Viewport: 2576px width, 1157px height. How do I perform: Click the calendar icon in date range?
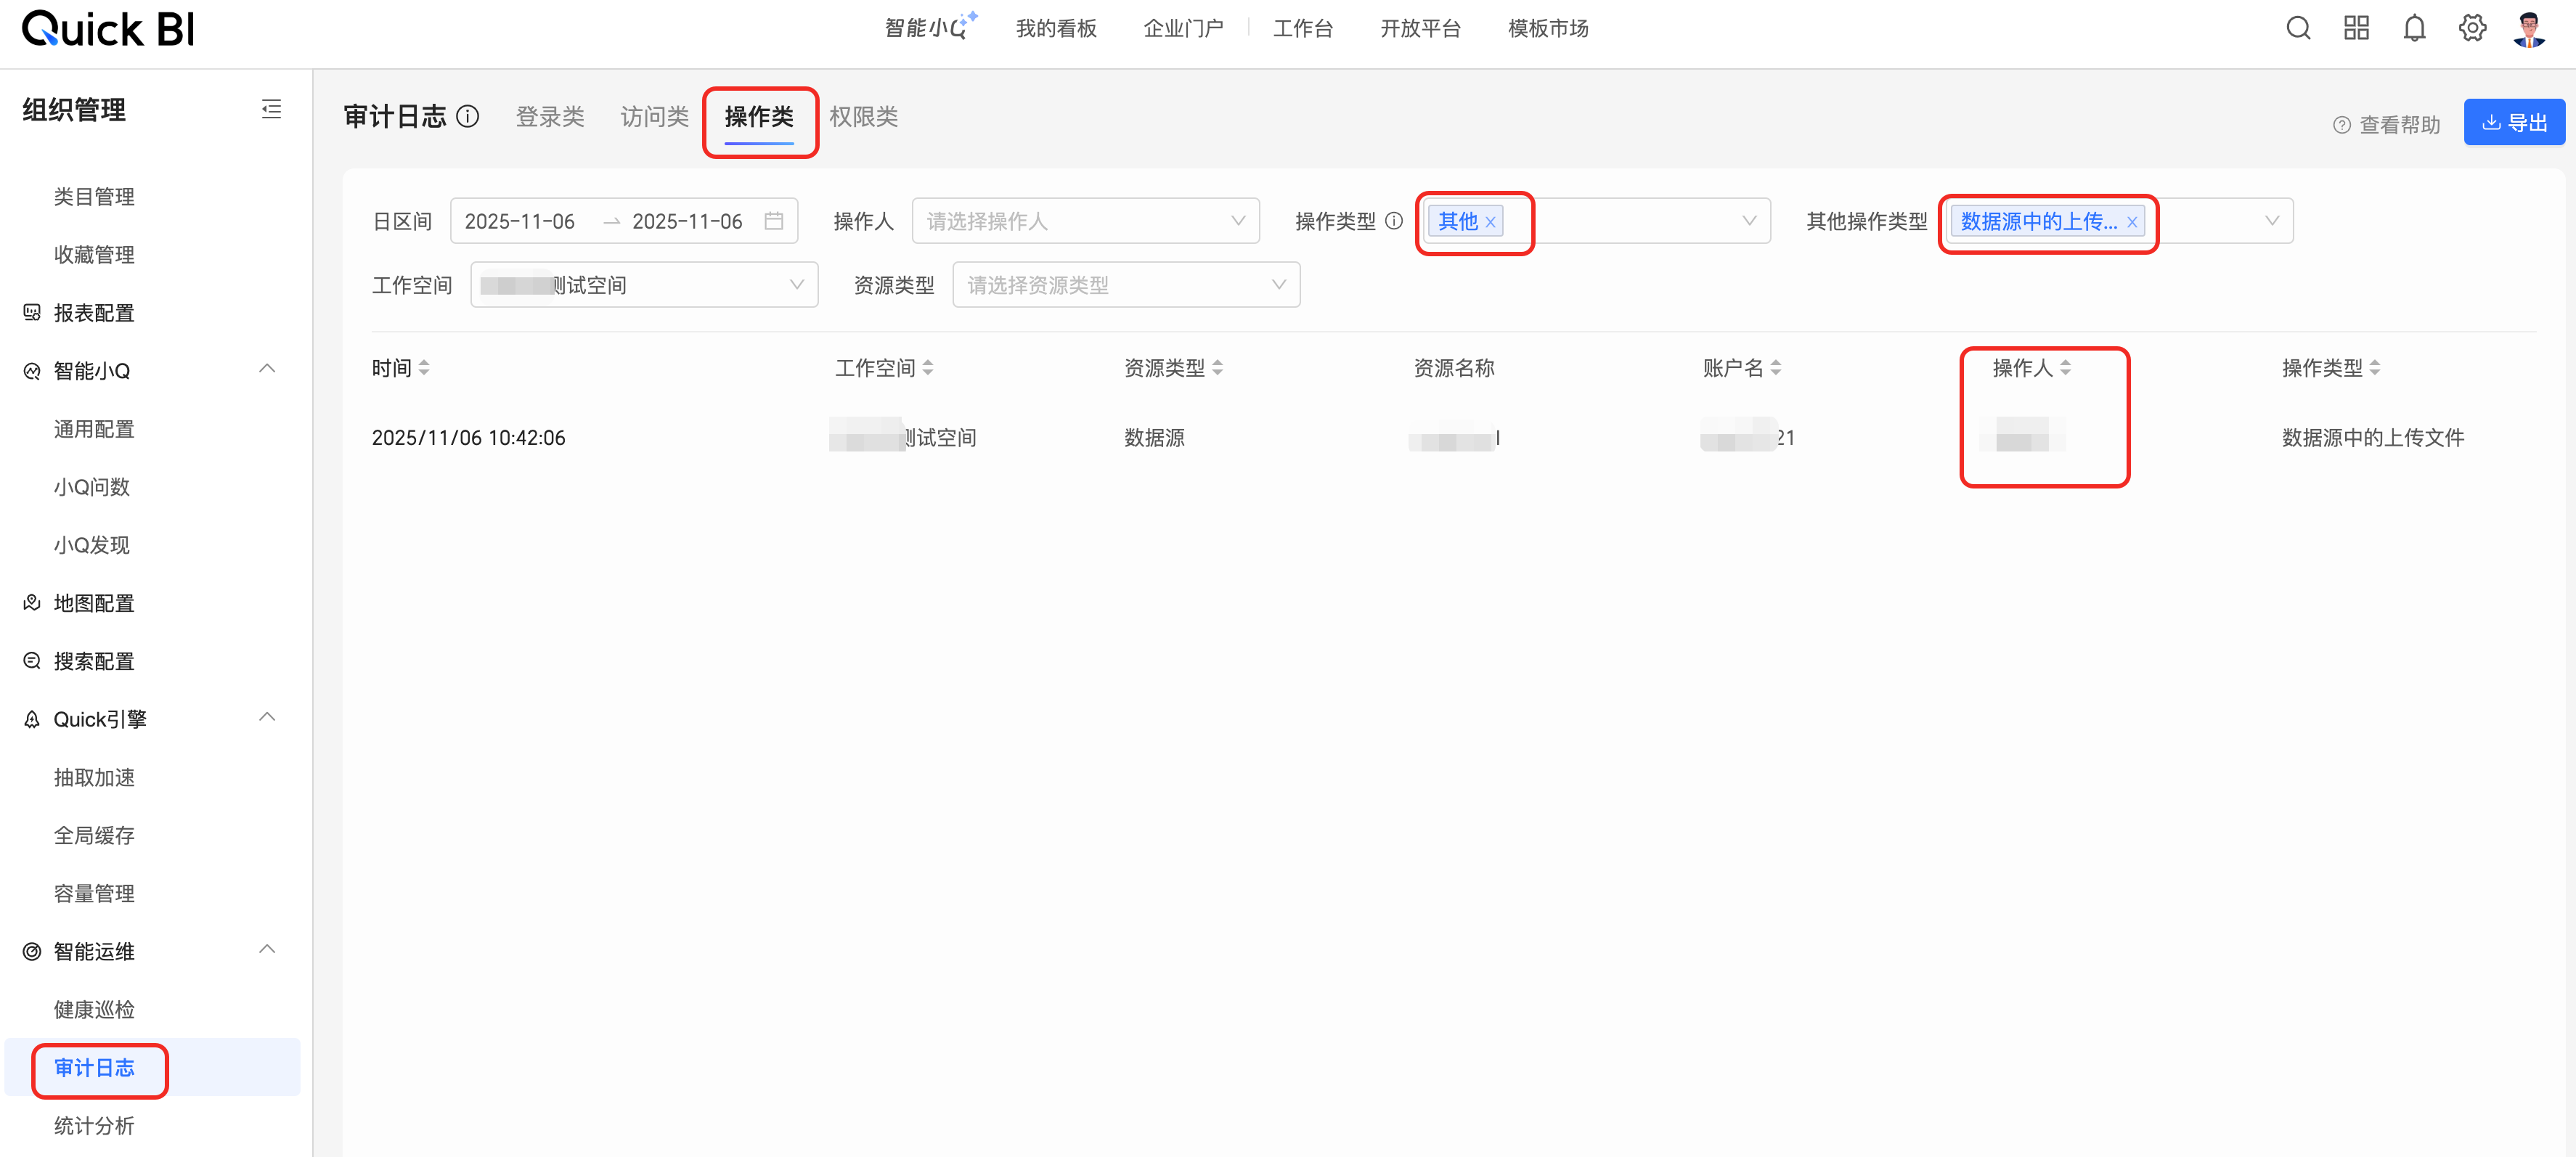[x=773, y=221]
